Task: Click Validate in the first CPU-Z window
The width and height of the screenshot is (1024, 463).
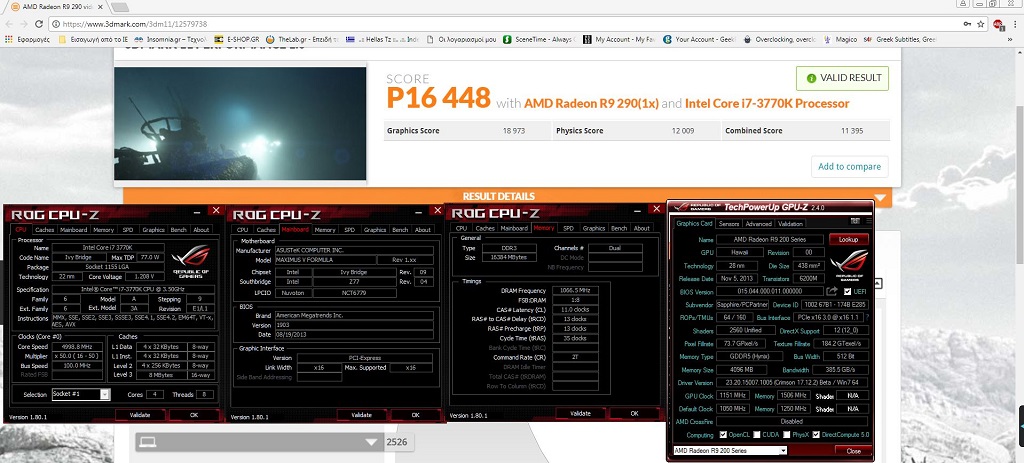Action: click(x=140, y=415)
